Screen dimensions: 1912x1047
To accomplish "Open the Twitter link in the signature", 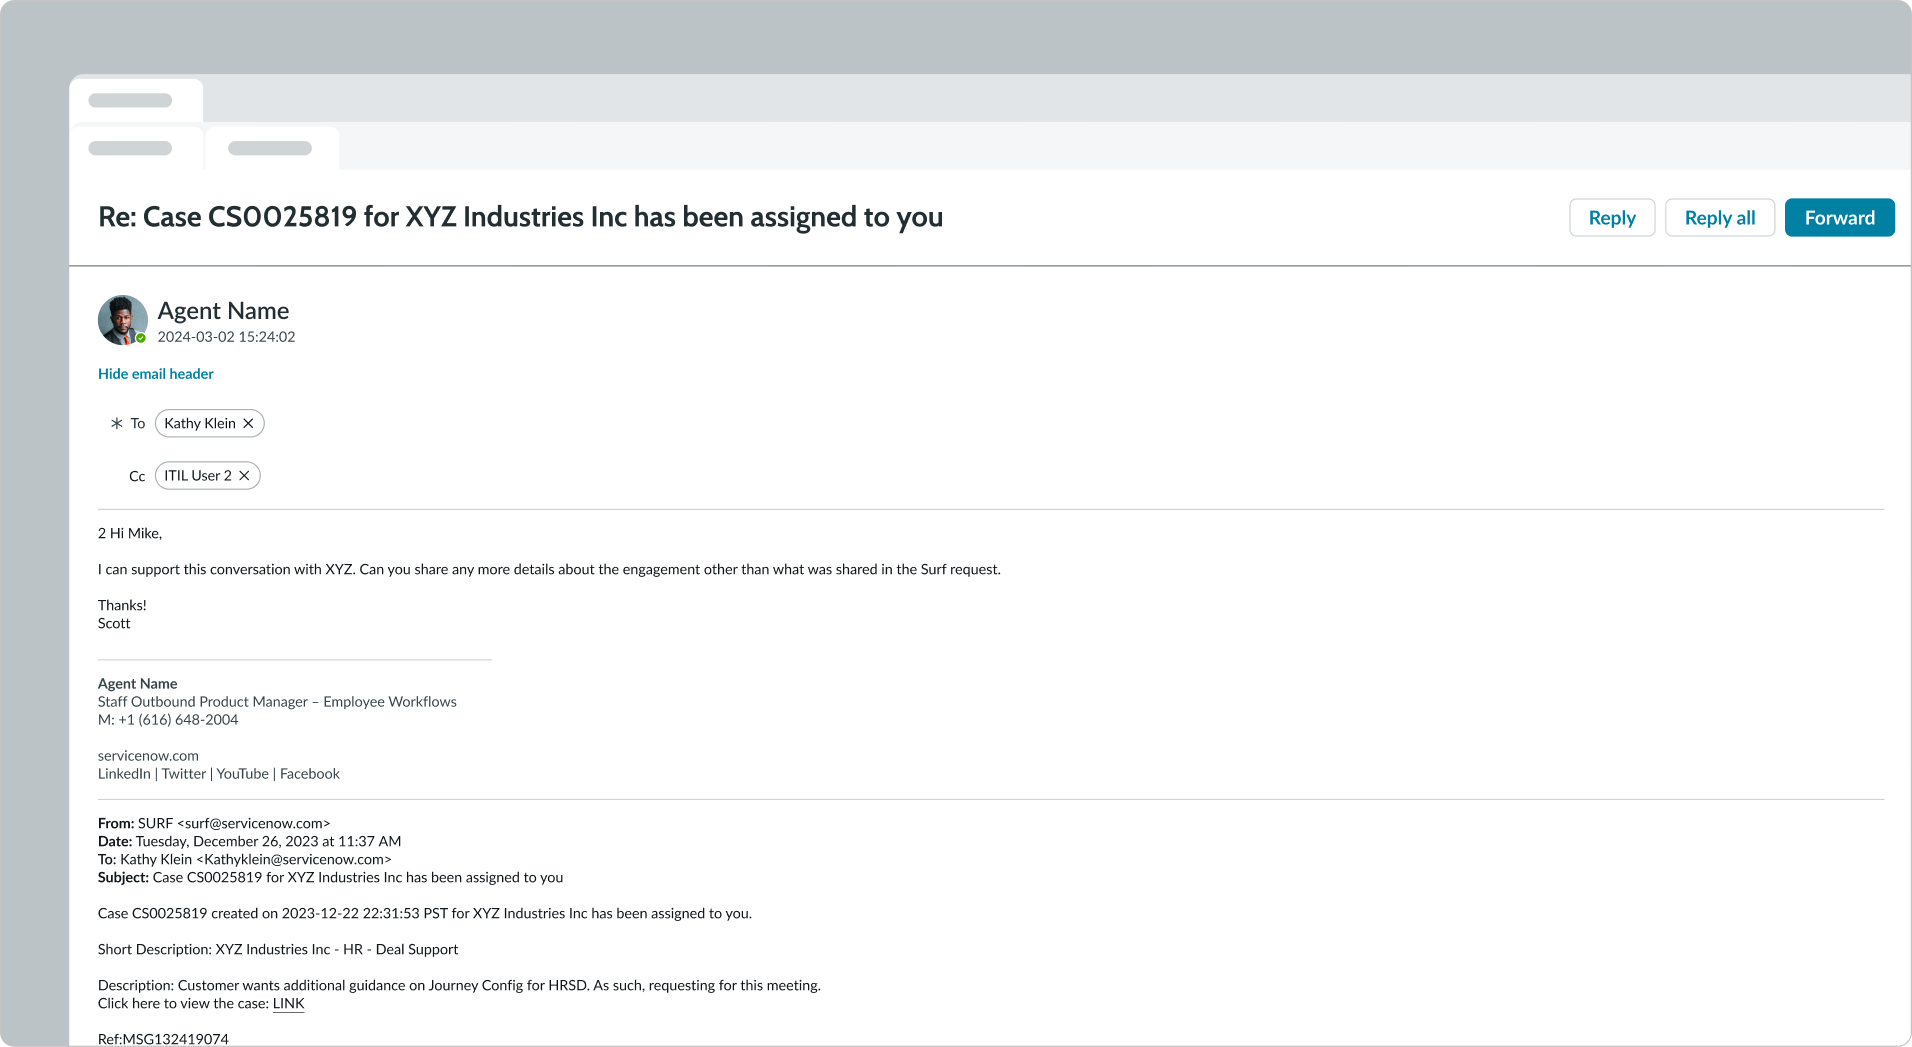I will click(x=184, y=773).
